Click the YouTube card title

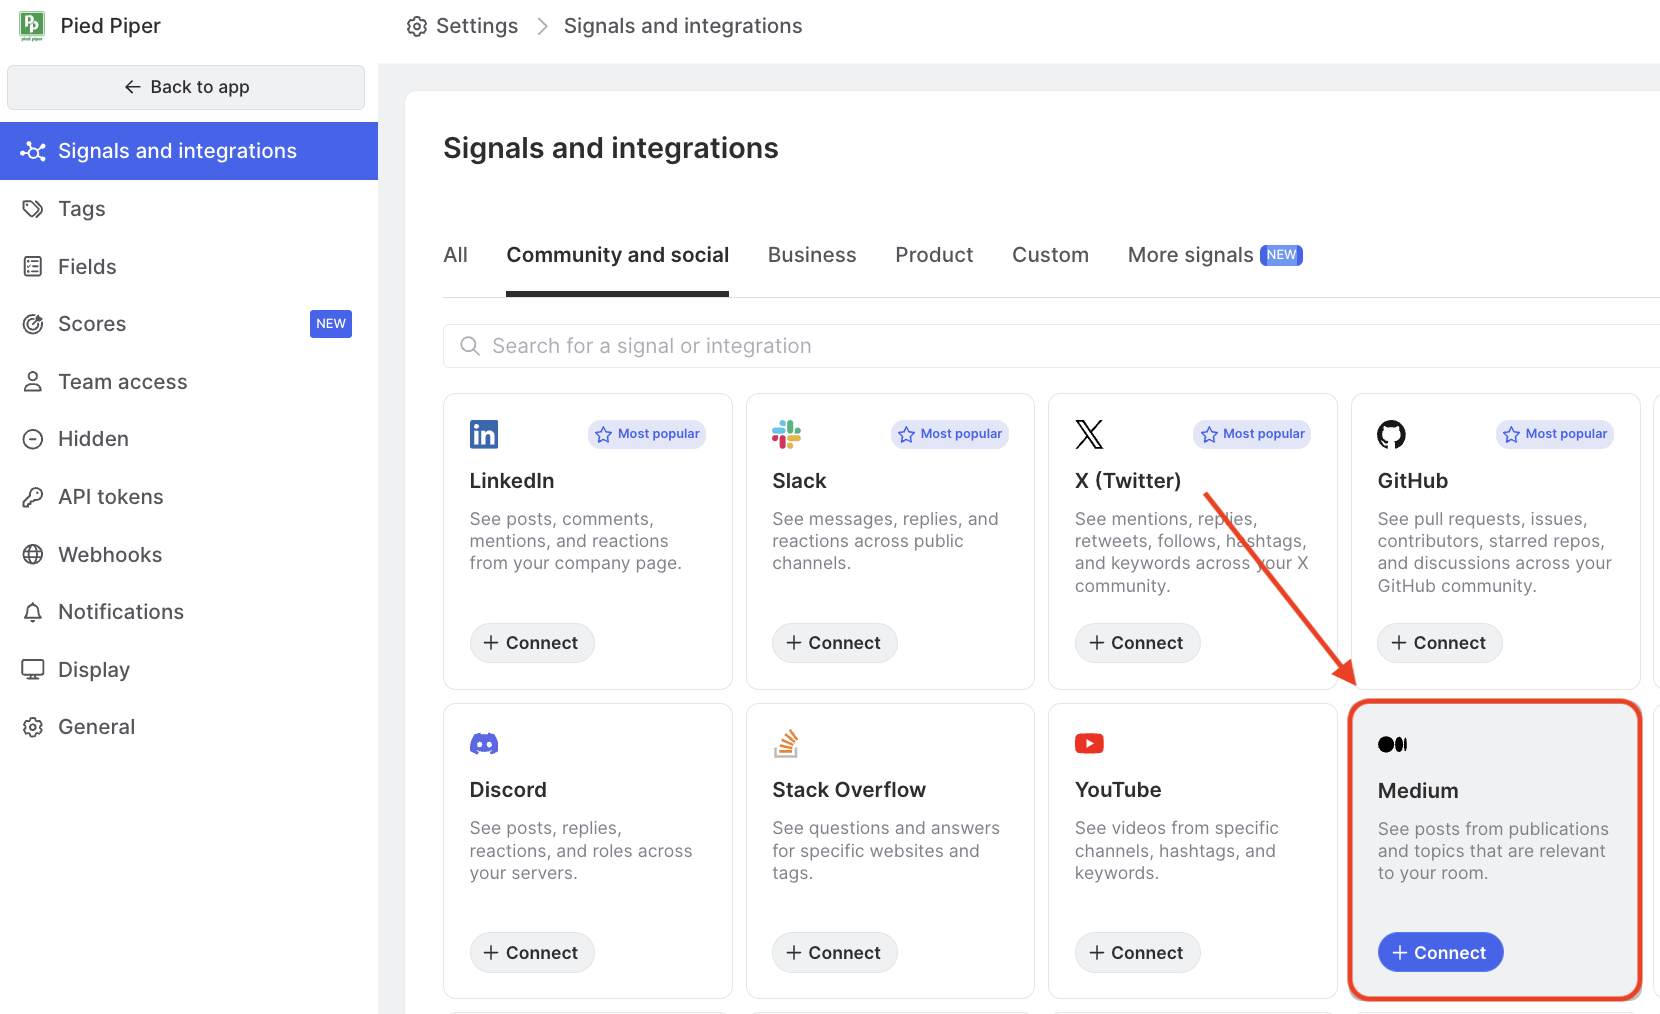tap(1118, 790)
